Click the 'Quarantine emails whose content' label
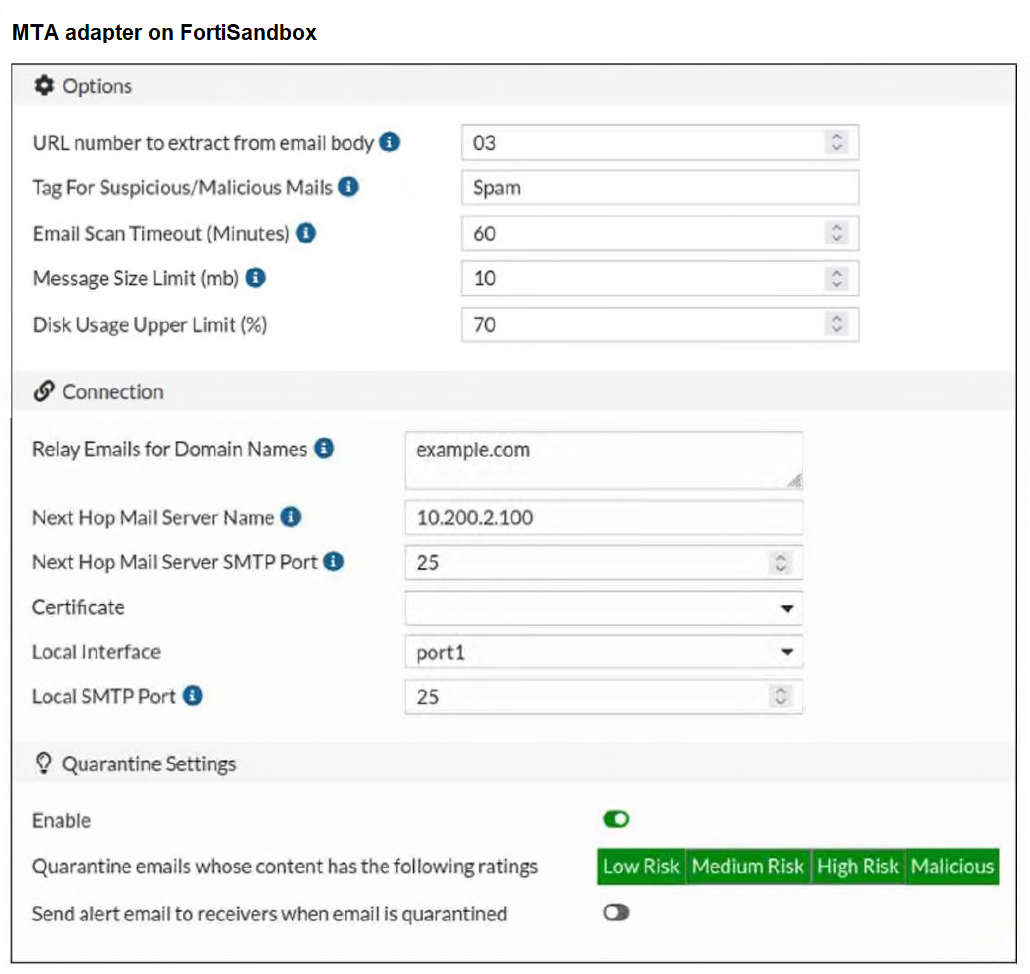1030x974 pixels. tap(285, 866)
